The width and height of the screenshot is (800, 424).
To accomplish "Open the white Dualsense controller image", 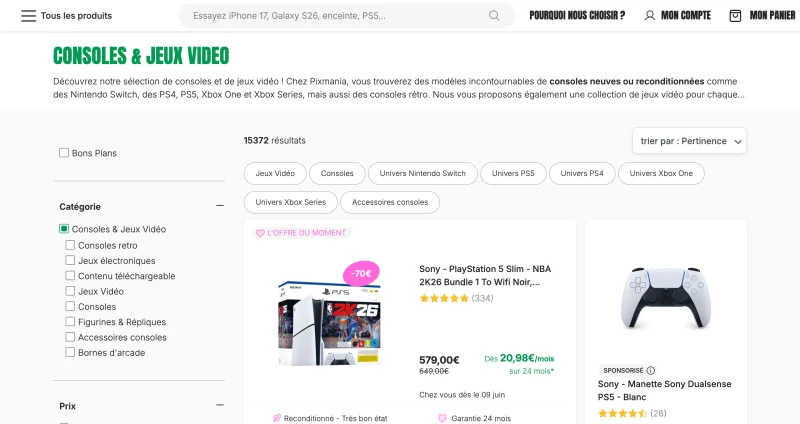I will click(666, 298).
